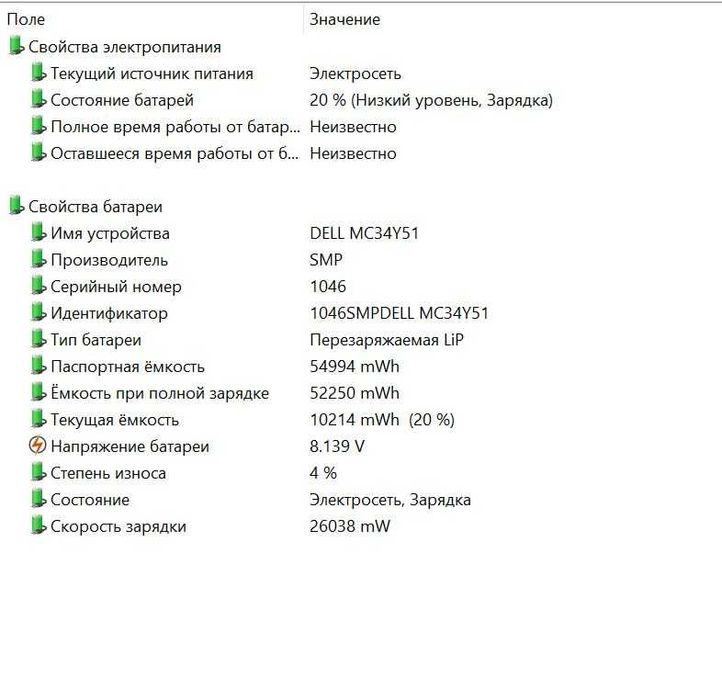722x700 pixels.
Task: Click the wear level value 4 %
Action: (x=323, y=473)
